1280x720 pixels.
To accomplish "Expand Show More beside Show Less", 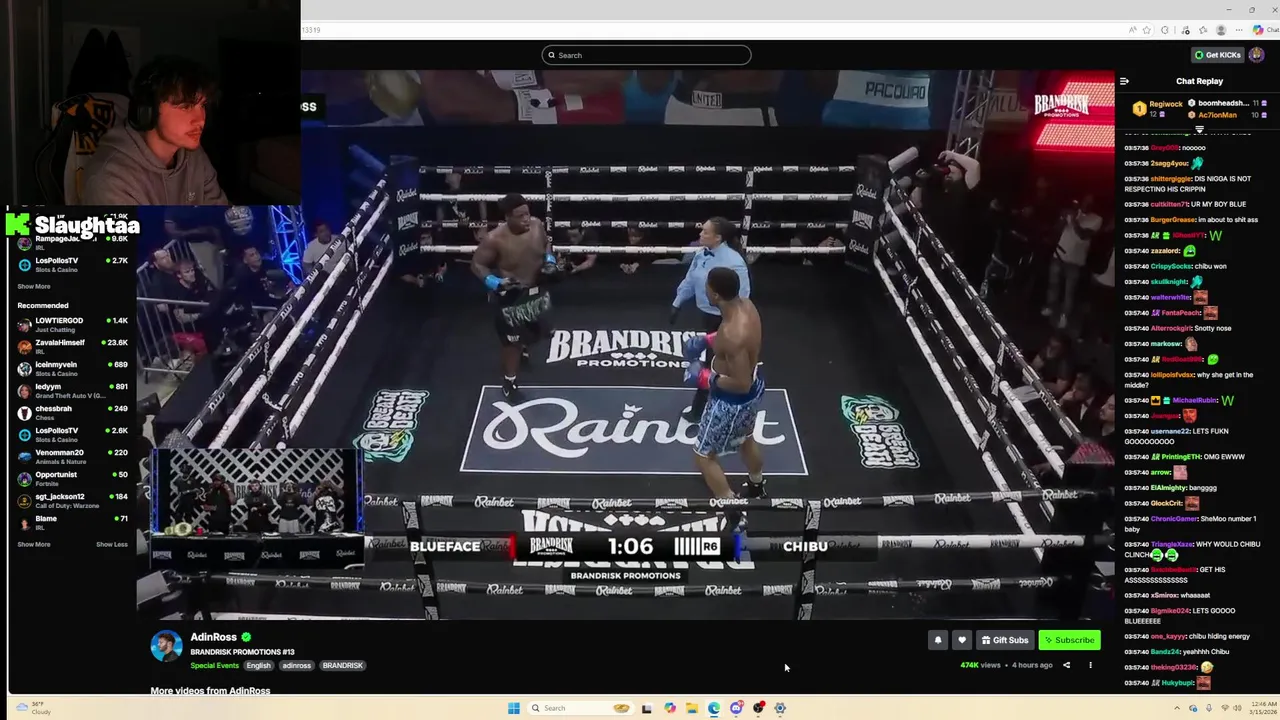I will [33, 544].
